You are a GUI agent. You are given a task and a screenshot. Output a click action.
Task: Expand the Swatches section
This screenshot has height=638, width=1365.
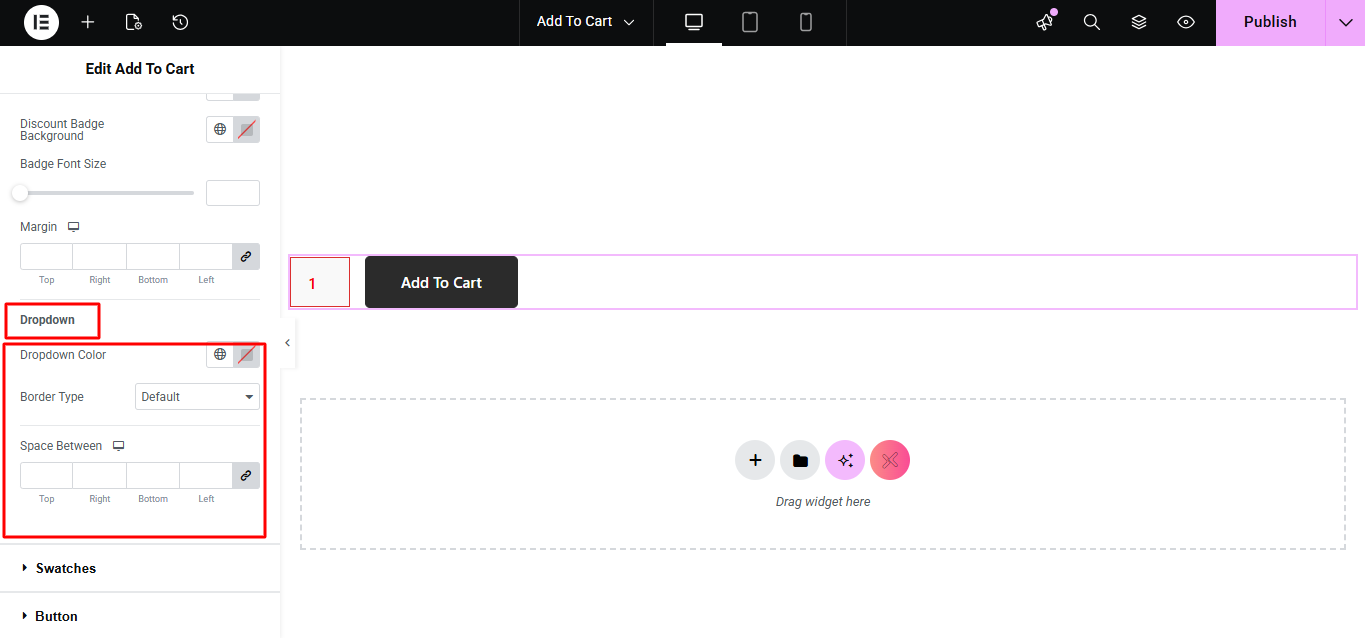click(66, 568)
